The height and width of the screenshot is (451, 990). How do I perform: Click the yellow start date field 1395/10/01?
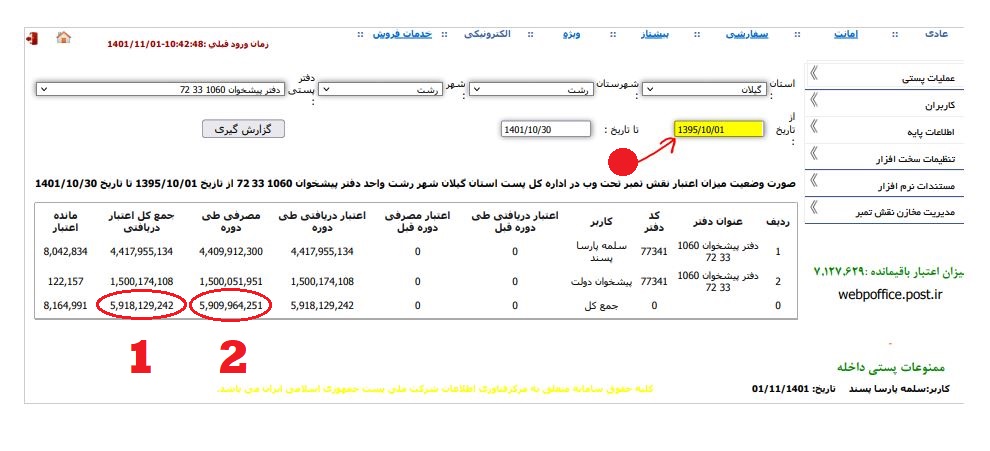click(718, 130)
